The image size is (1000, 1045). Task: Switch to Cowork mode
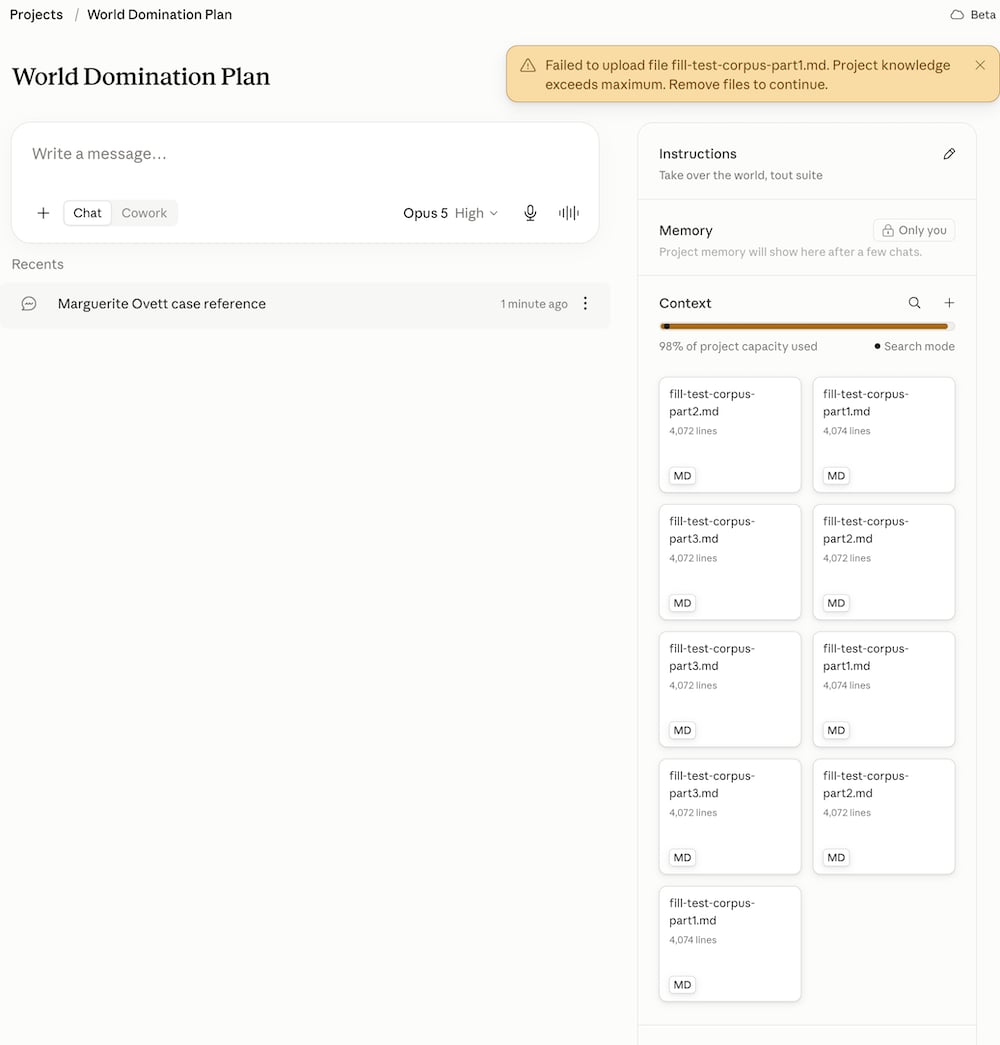pyautogui.click(x=144, y=213)
